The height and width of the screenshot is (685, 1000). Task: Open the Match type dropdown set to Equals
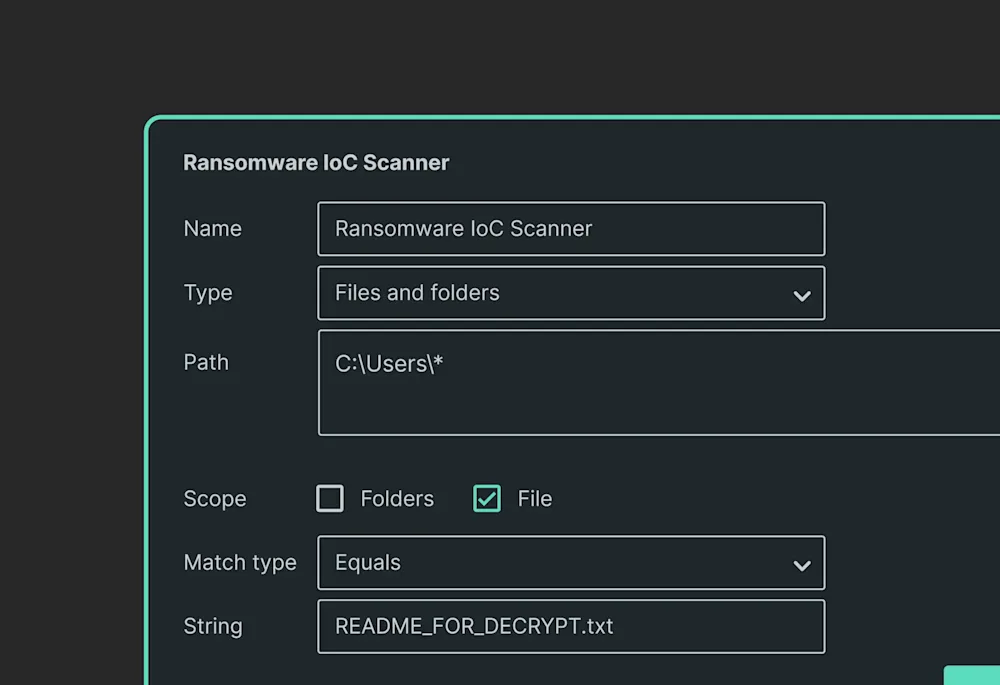tap(571, 563)
